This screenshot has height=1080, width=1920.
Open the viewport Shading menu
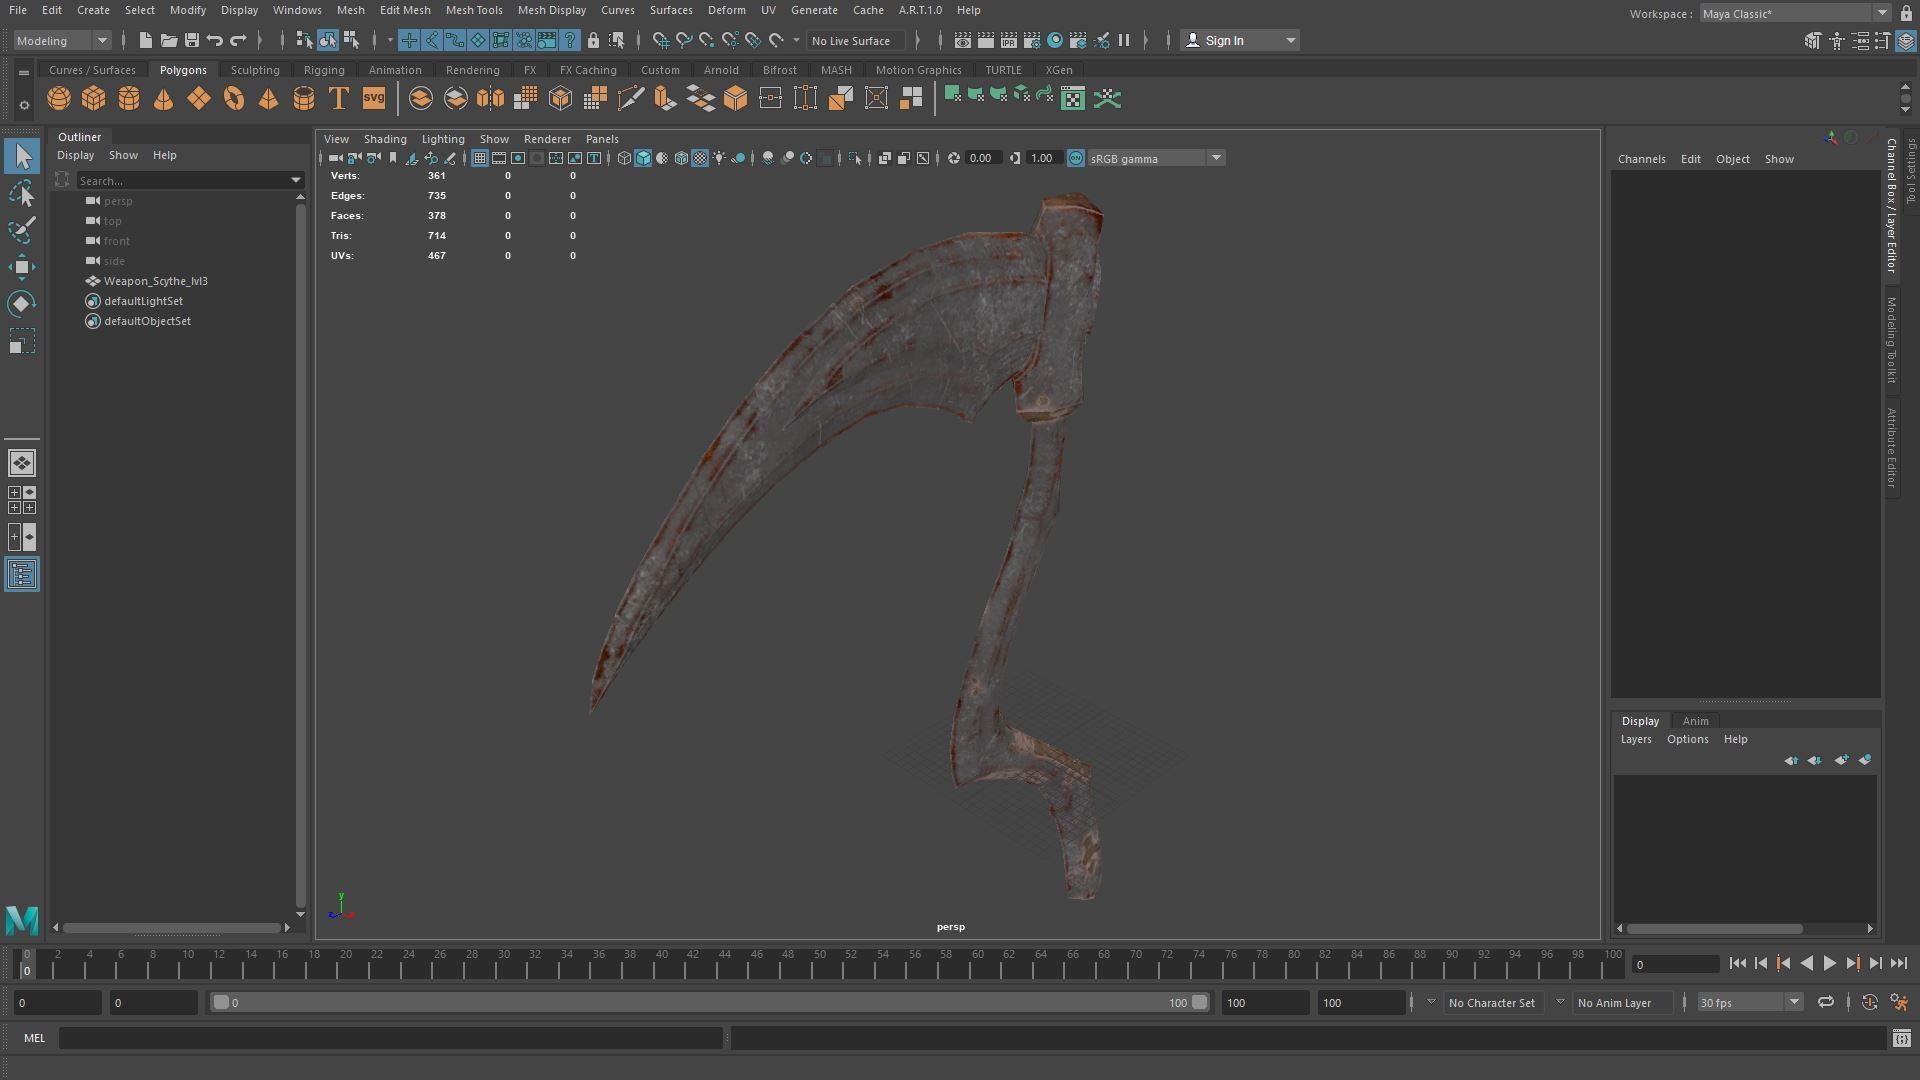[385, 139]
